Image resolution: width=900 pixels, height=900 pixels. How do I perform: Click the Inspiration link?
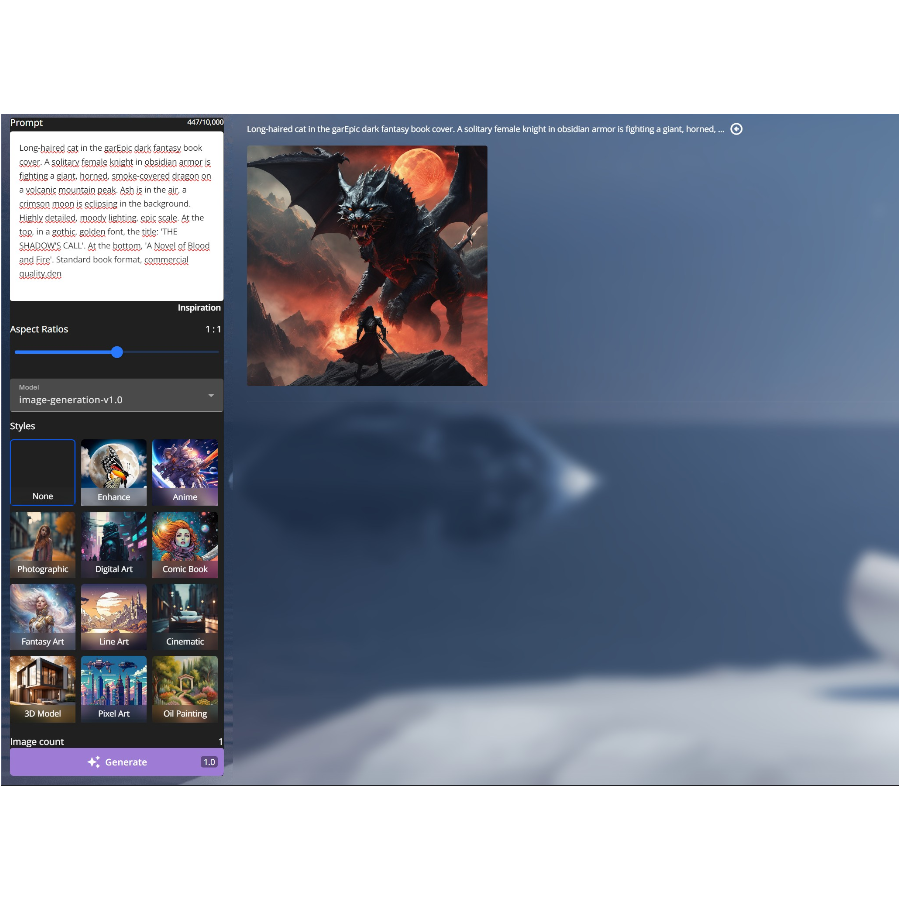click(x=199, y=308)
